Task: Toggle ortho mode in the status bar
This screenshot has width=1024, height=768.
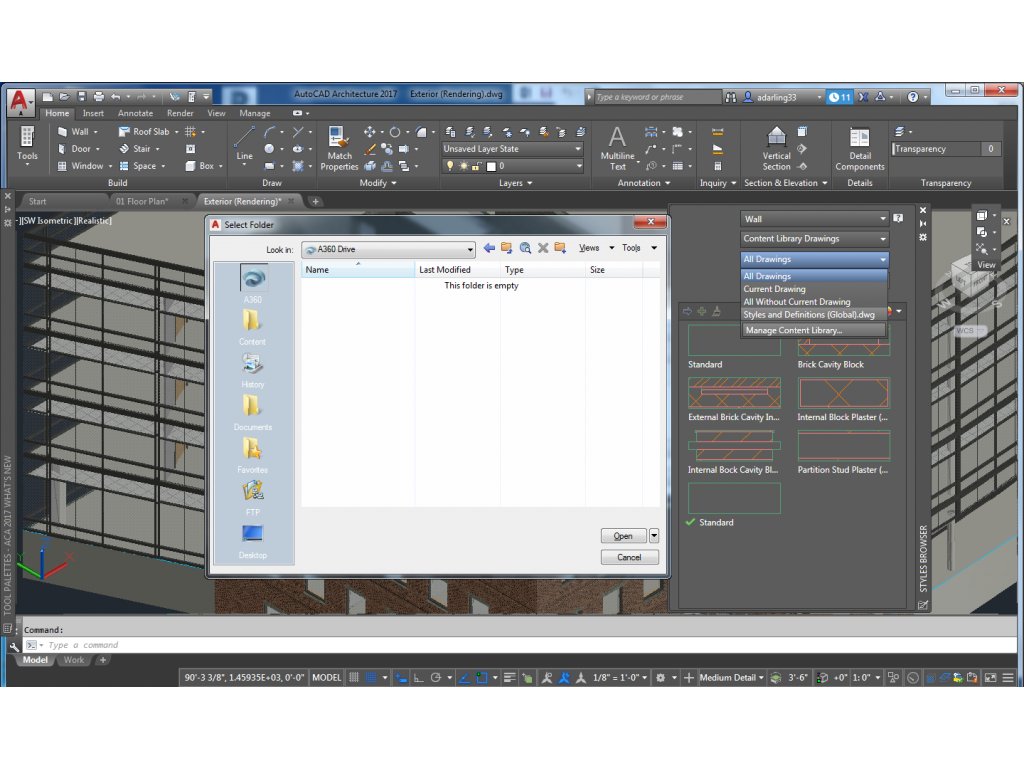Action: pyautogui.click(x=419, y=678)
